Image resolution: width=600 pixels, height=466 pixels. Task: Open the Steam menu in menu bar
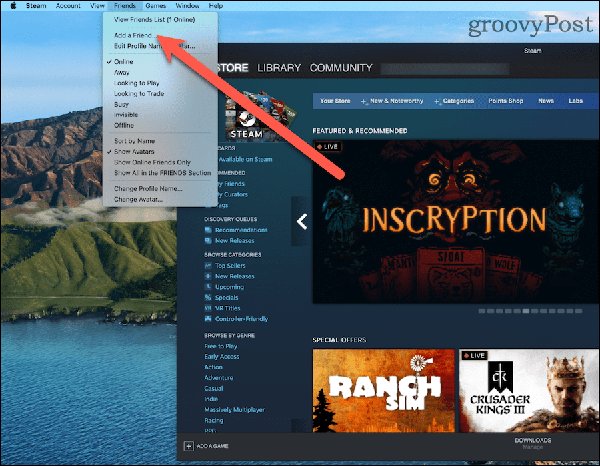pos(36,6)
